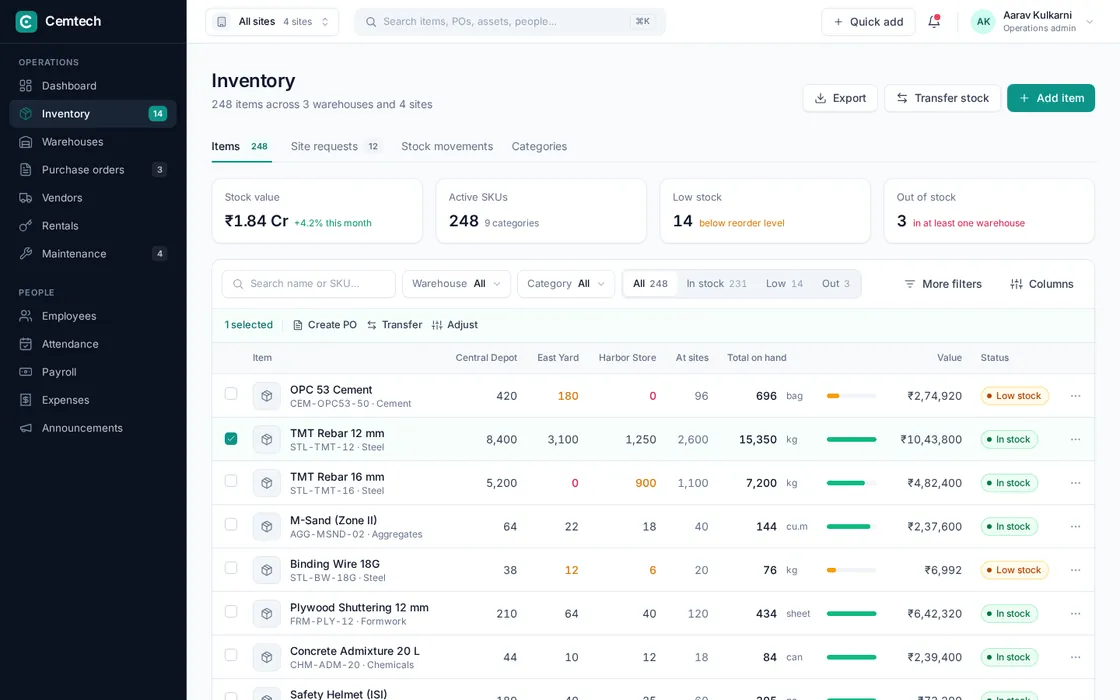Viewport: 1120px width, 700px height.
Task: Click Transfer in selection bar
Action: click(x=394, y=324)
